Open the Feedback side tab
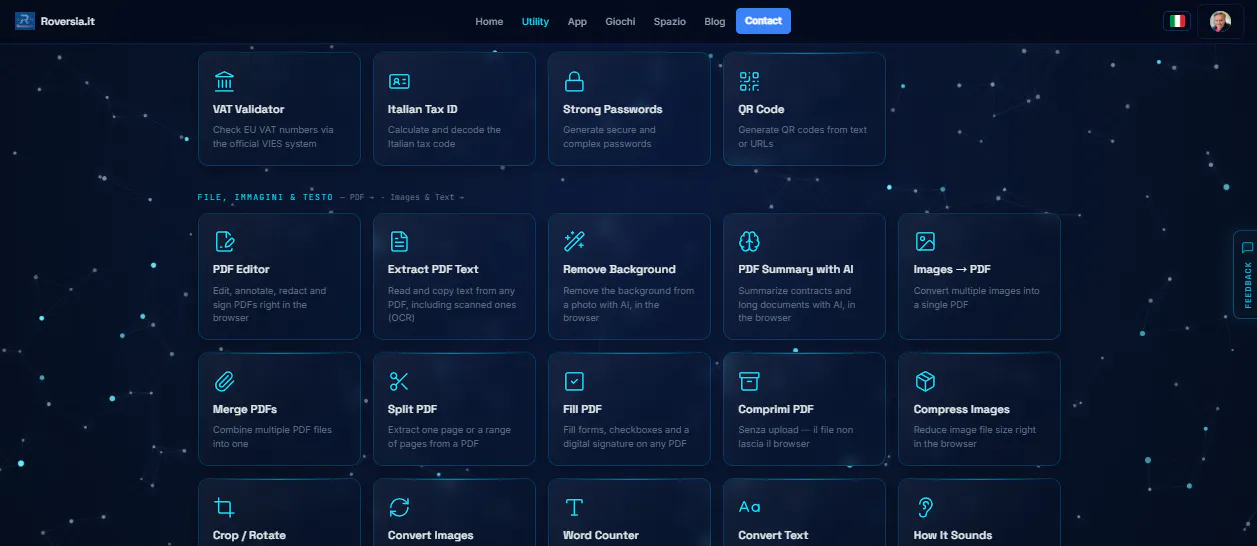The image size is (1257, 546). click(1246, 274)
